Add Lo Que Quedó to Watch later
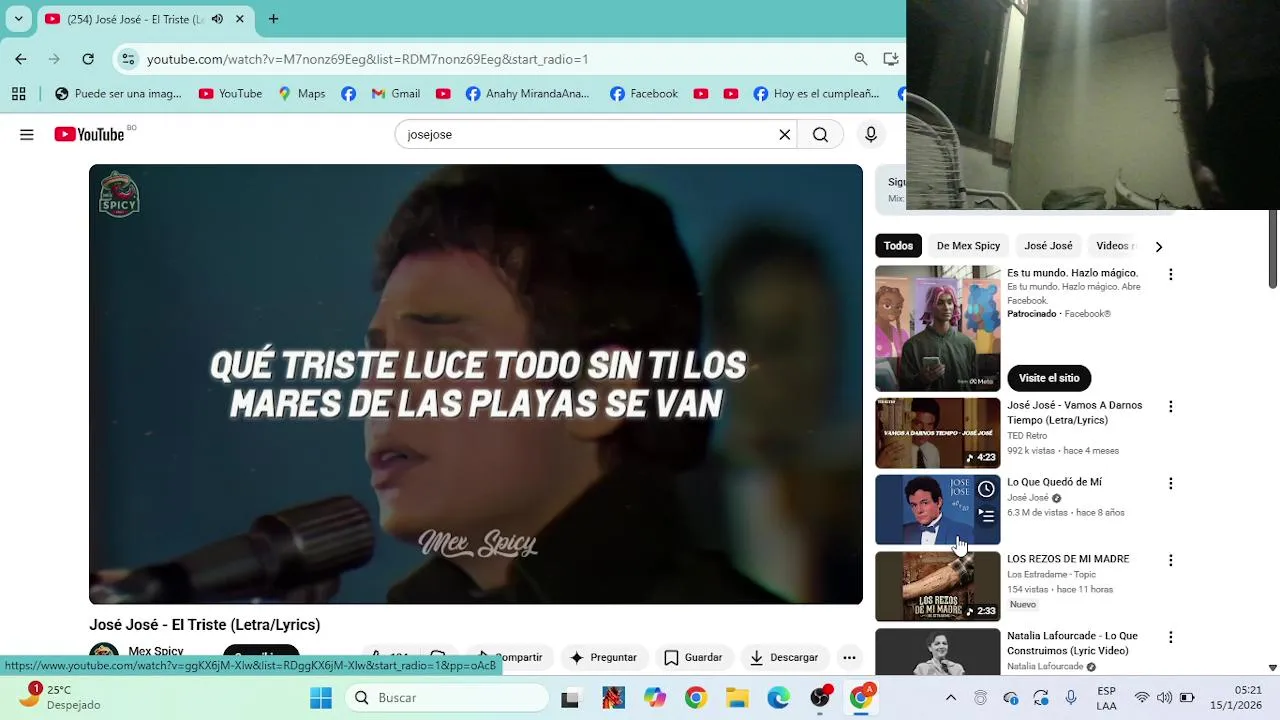The width and height of the screenshot is (1280, 720). (986, 489)
